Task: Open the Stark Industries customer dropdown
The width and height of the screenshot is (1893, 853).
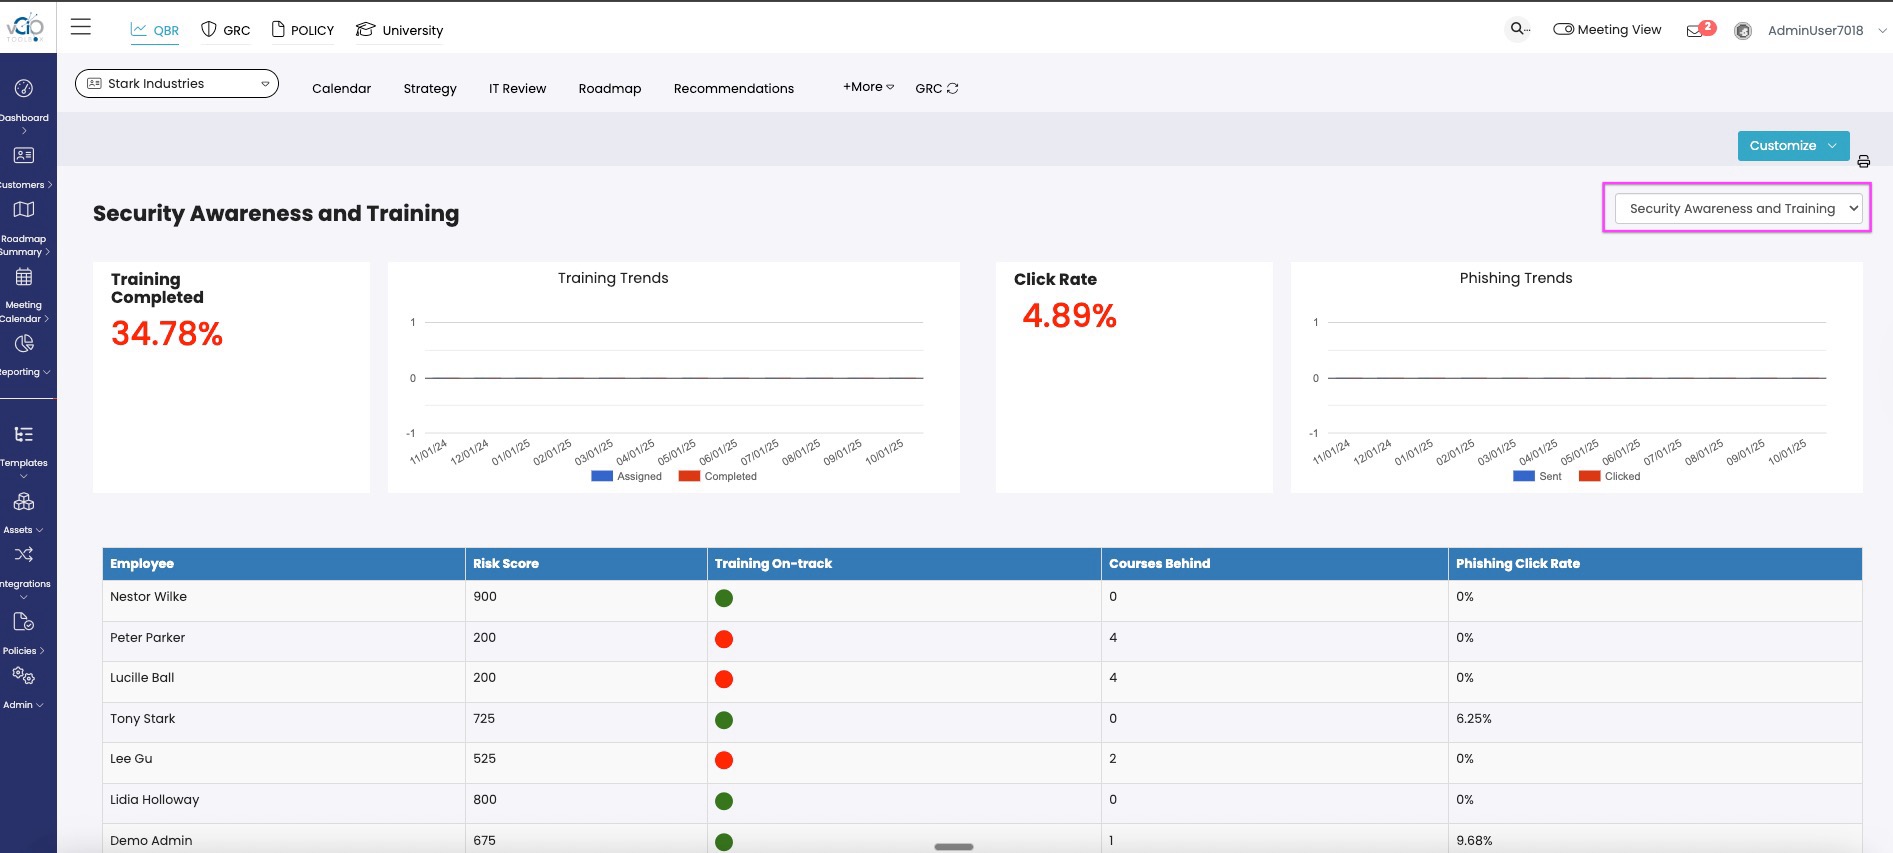Action: pos(177,84)
